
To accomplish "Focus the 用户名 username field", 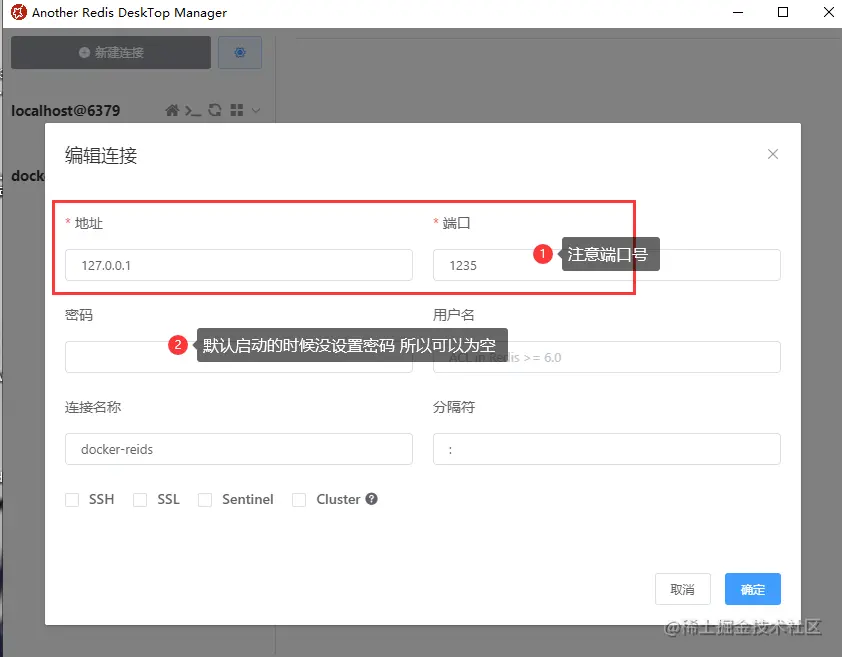I will tap(607, 357).
